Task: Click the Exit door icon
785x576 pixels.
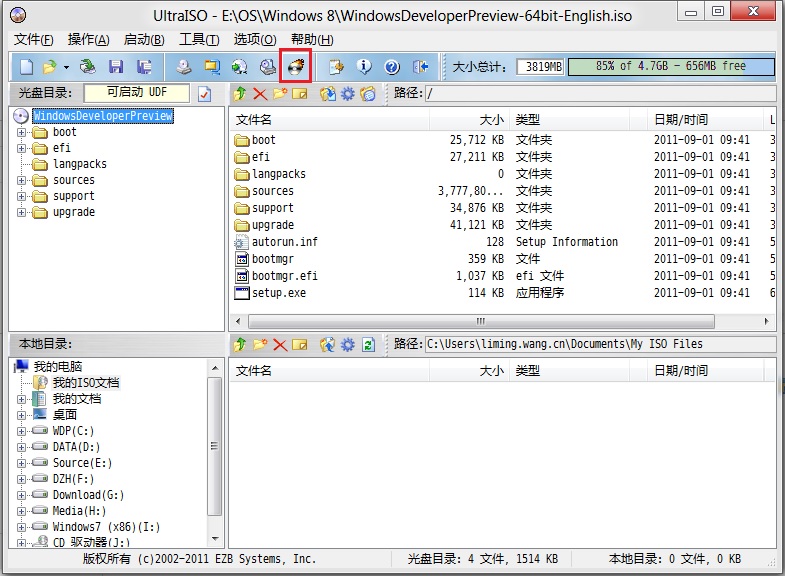Action: point(421,67)
